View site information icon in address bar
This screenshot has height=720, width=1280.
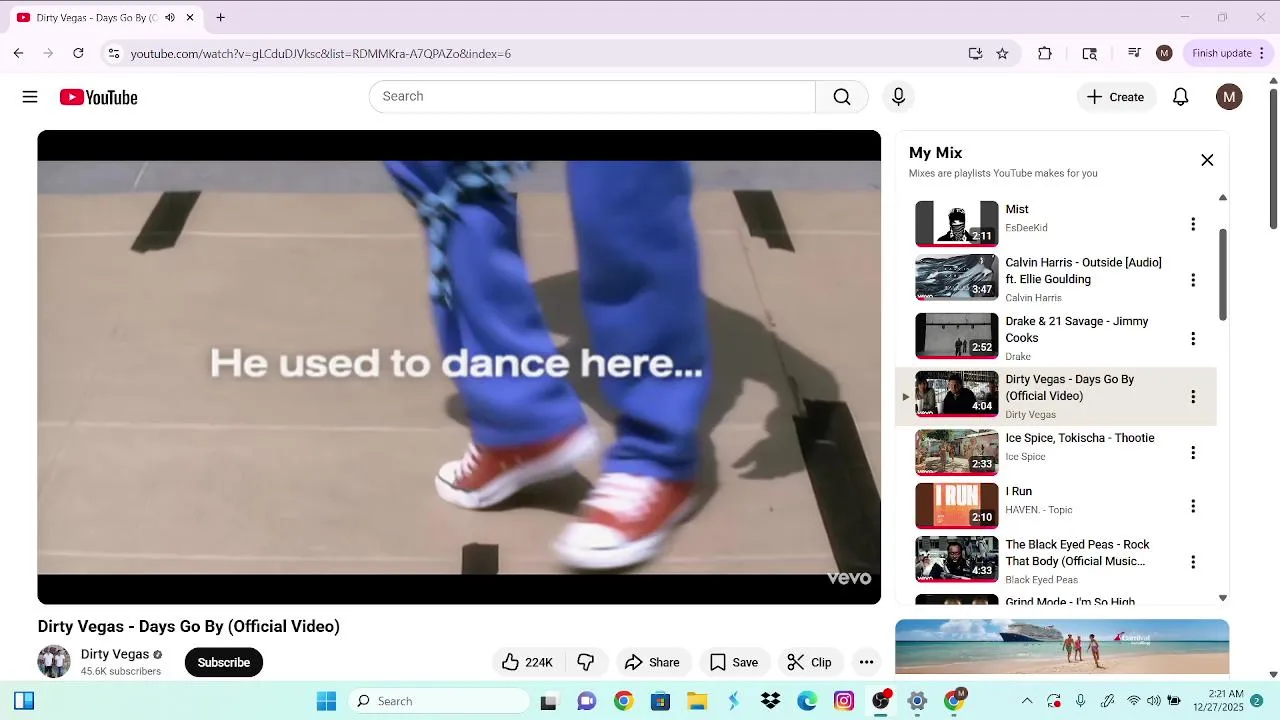point(114,53)
